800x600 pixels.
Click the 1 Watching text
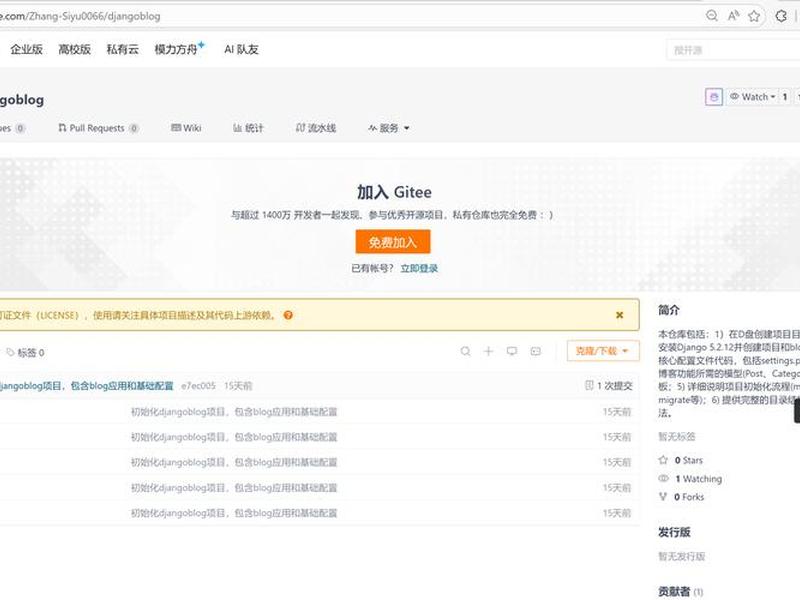[x=698, y=479]
